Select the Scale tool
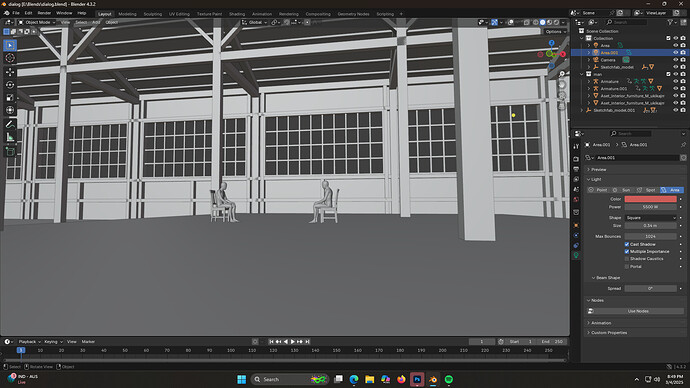 10,97
